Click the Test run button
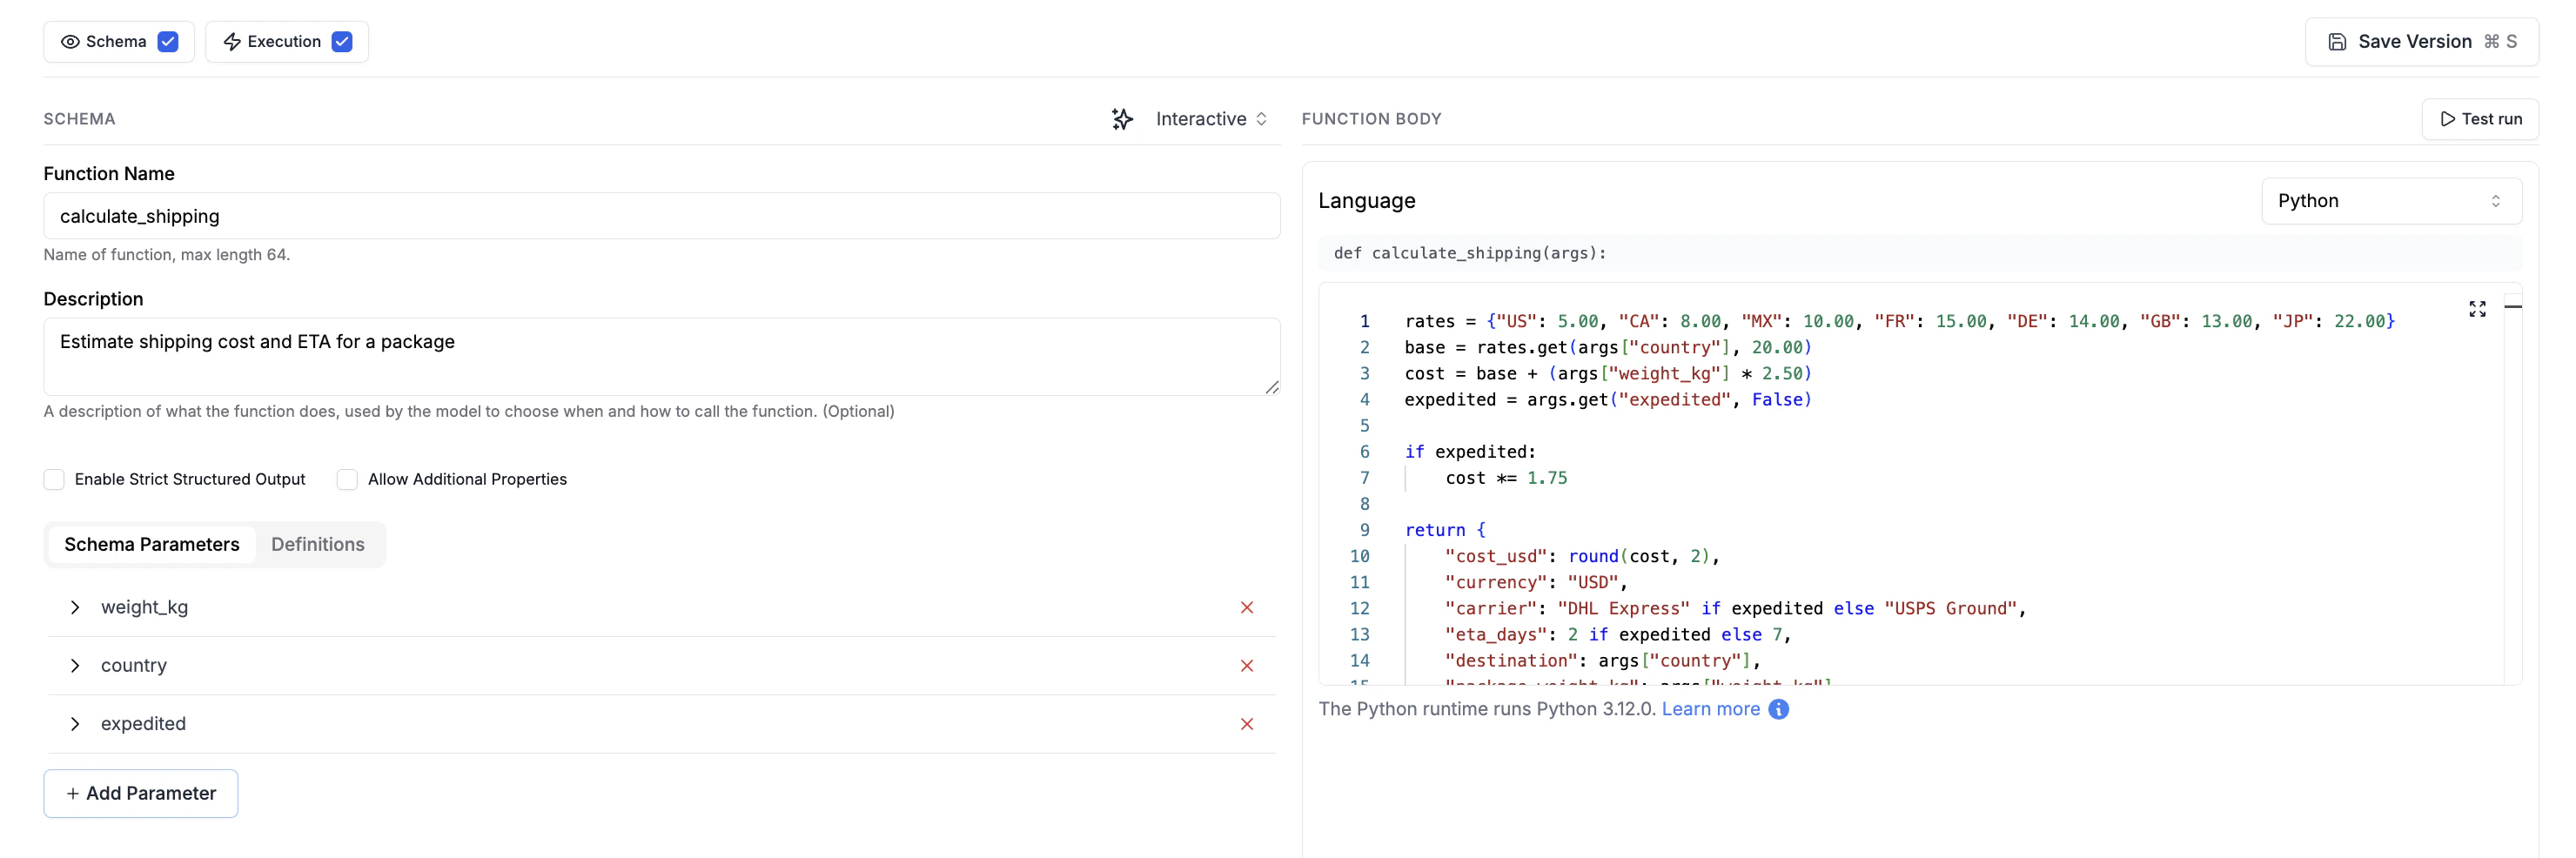This screenshot has width=2576, height=858. click(2479, 119)
